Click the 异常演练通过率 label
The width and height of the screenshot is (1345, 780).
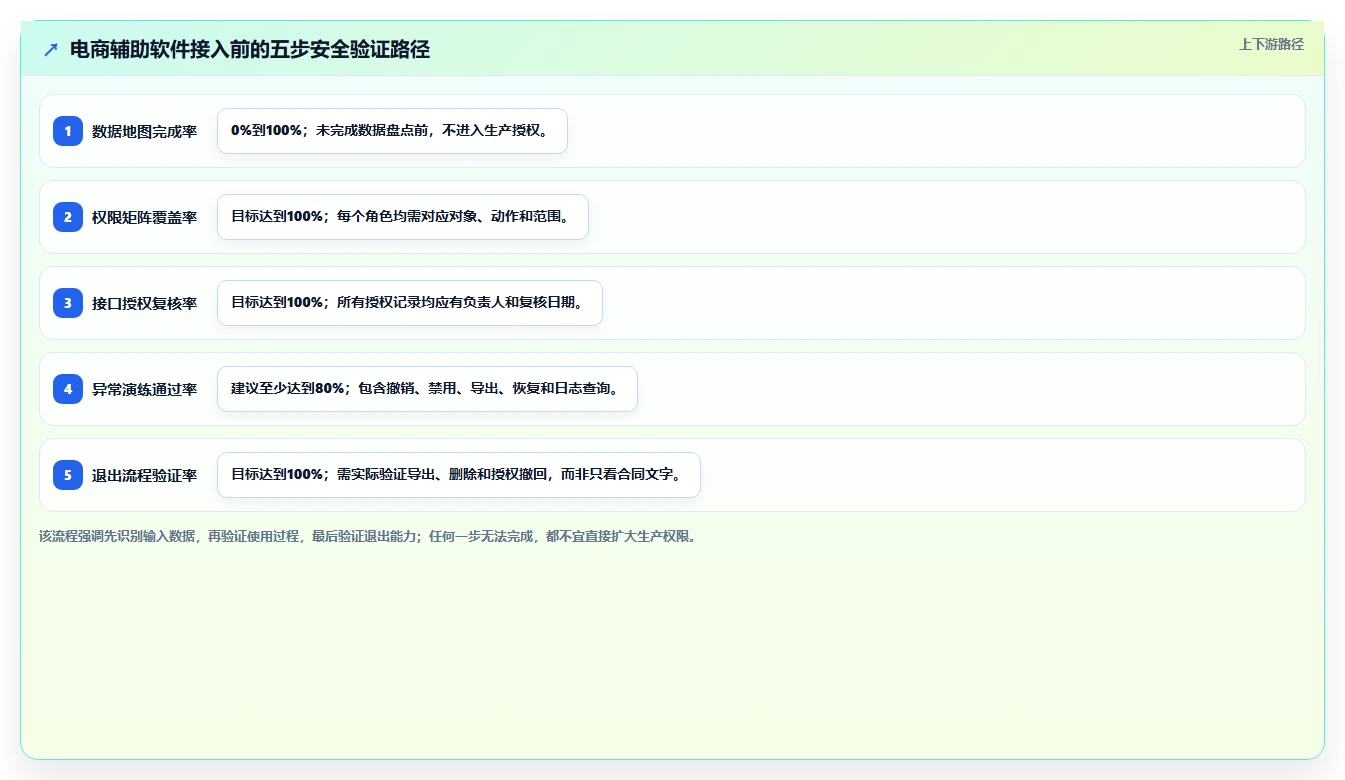[144, 389]
